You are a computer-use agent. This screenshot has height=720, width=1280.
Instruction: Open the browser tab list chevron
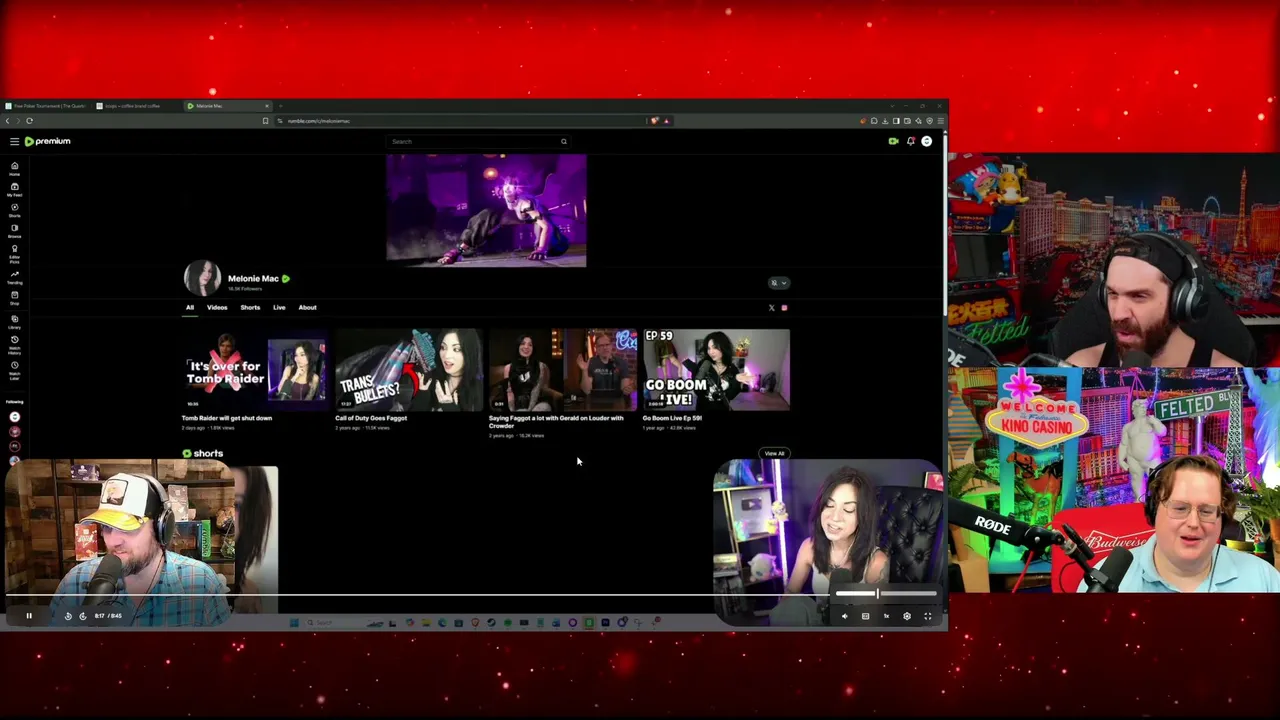[893, 106]
